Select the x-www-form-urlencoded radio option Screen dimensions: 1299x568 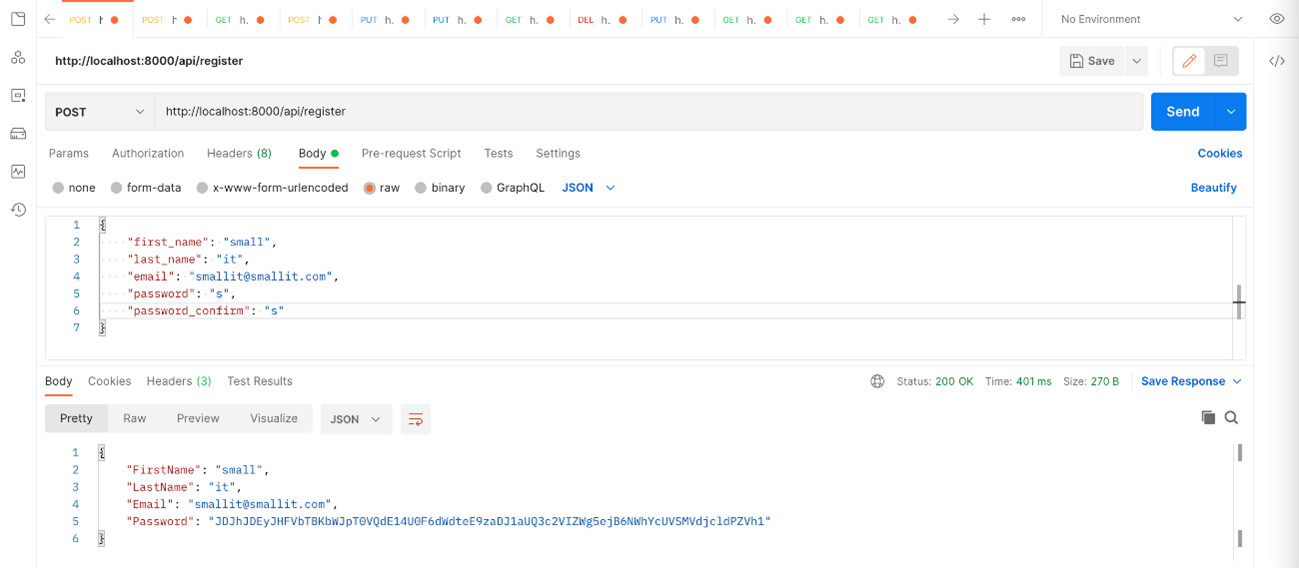[272, 188]
